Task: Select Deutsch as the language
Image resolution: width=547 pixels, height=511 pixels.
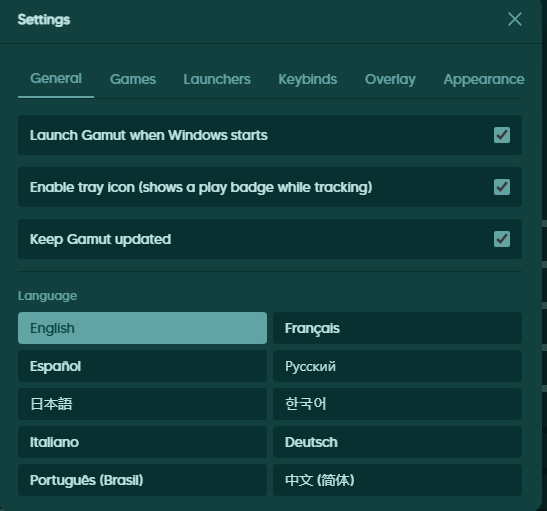Action: (397, 442)
